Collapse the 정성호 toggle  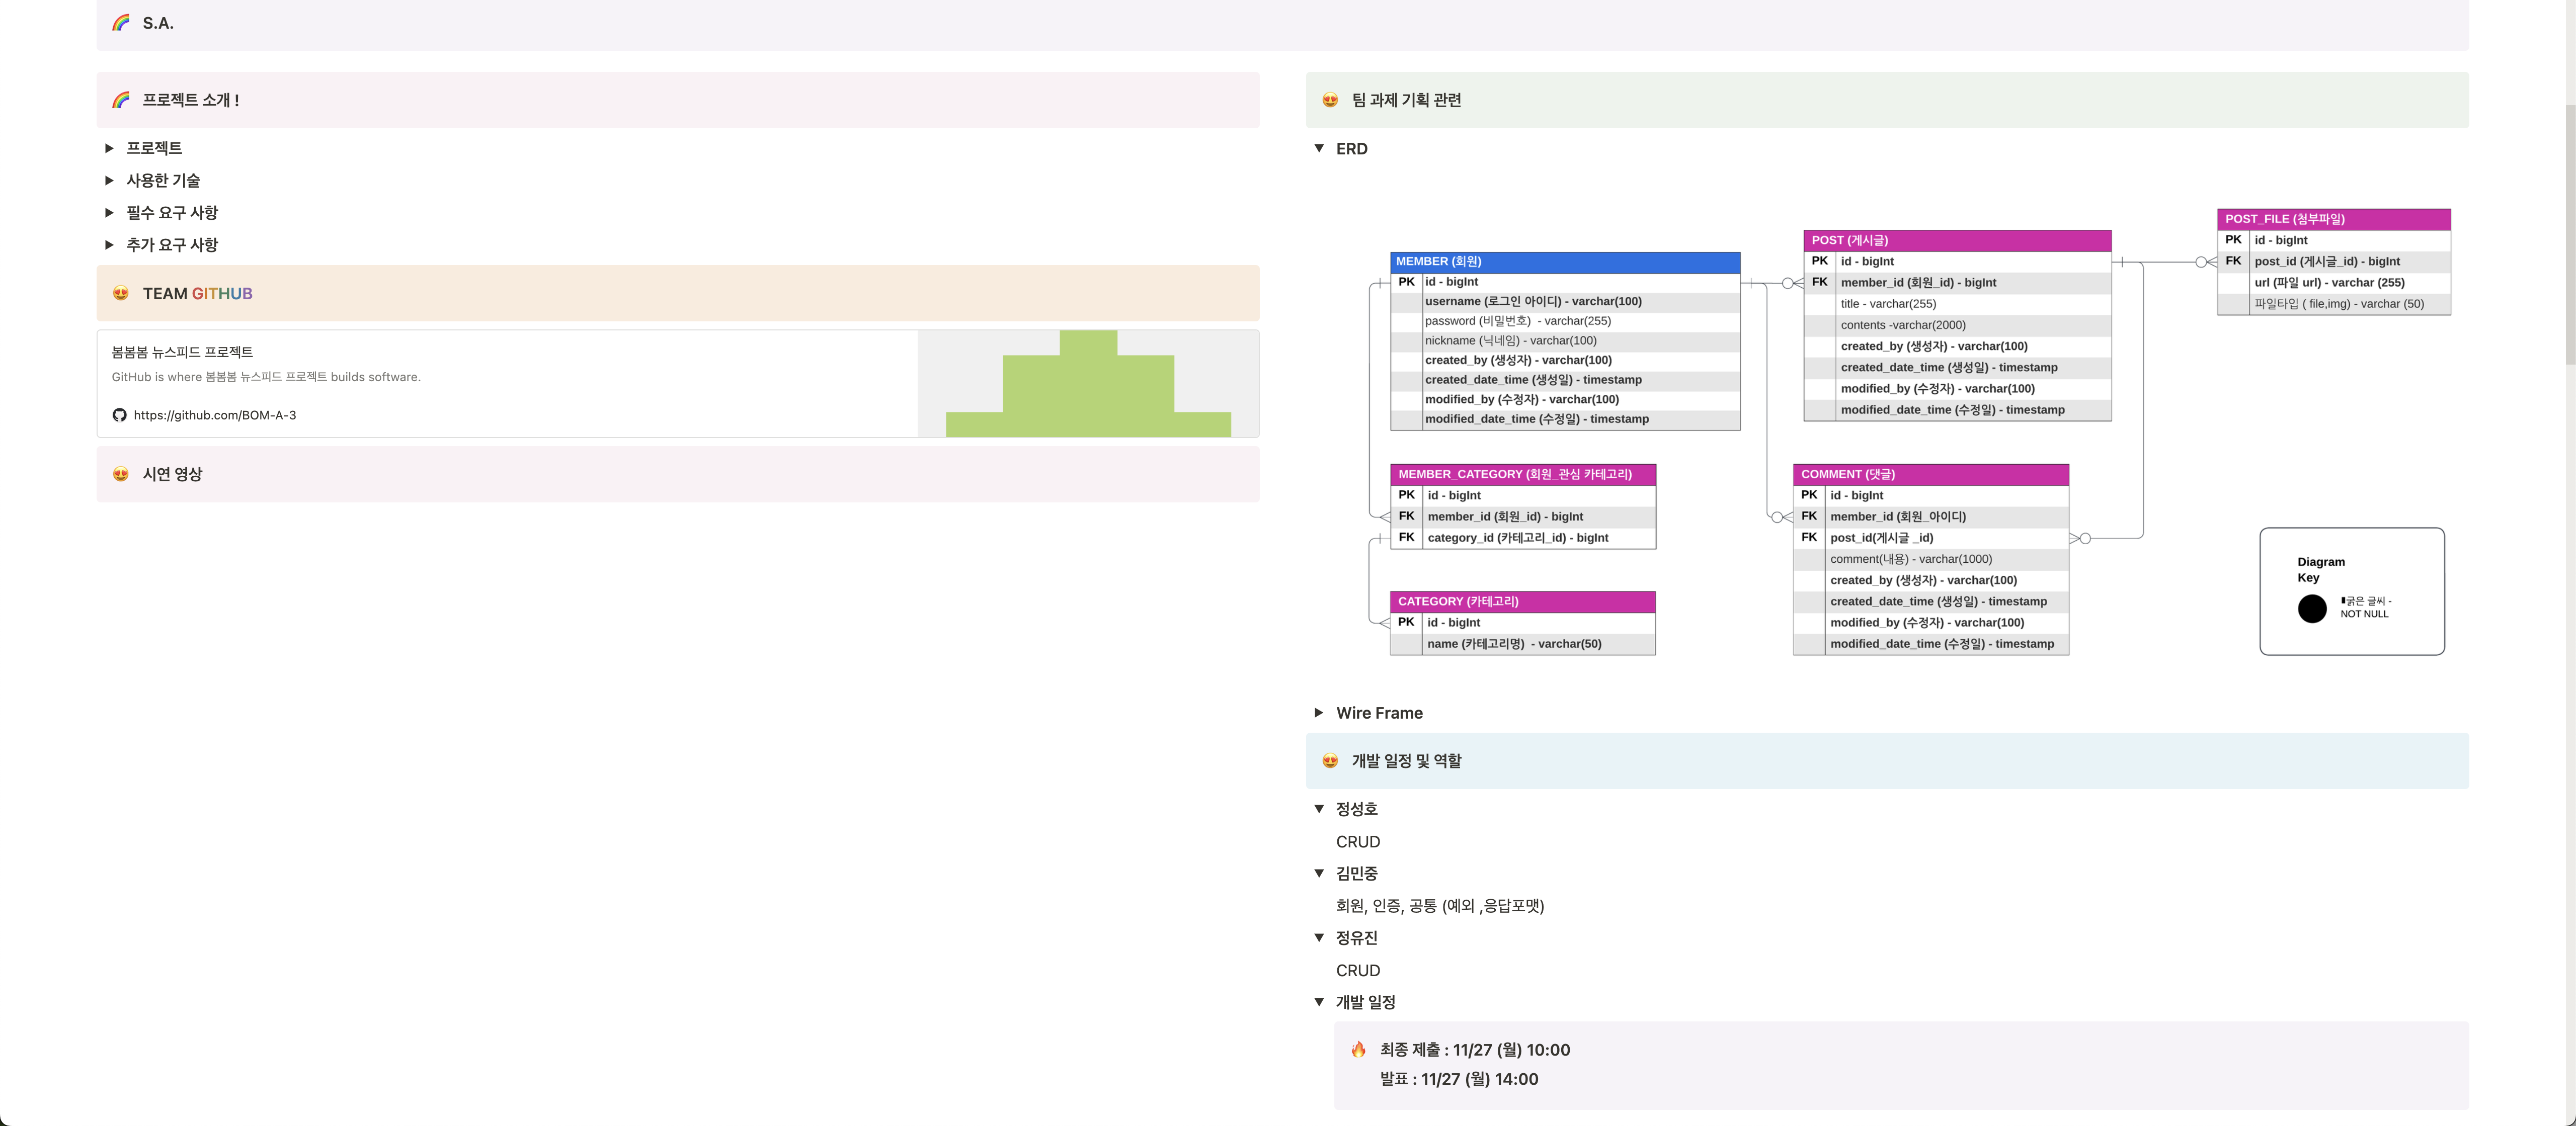tap(1318, 808)
